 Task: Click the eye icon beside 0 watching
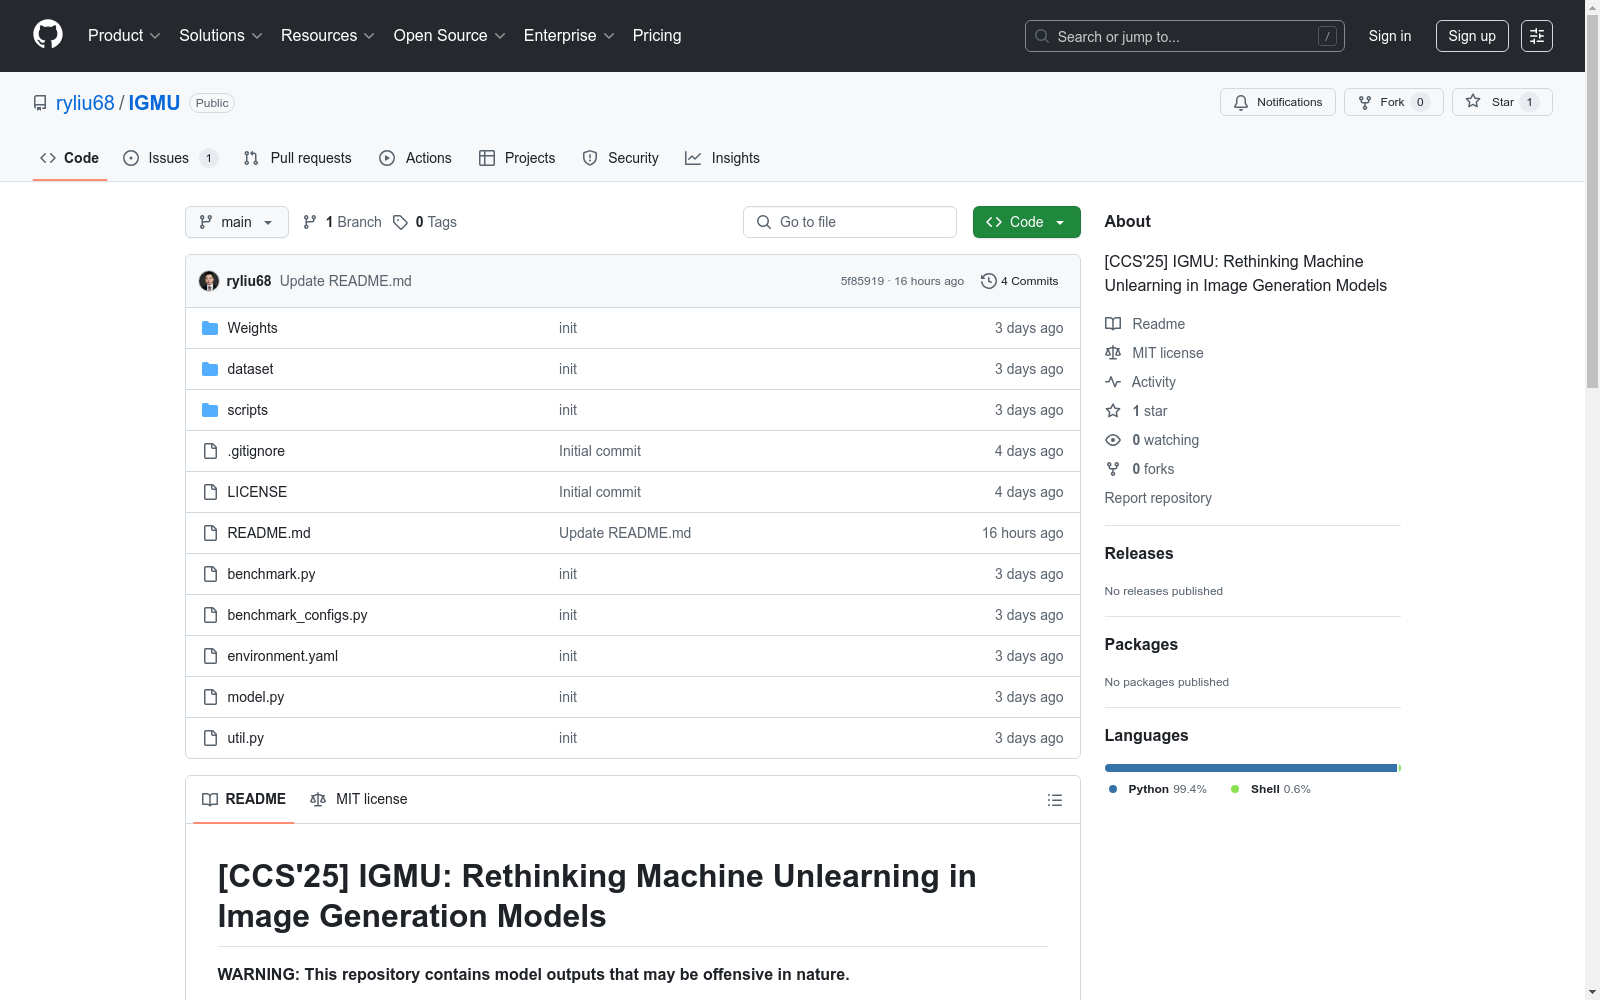pyautogui.click(x=1113, y=440)
